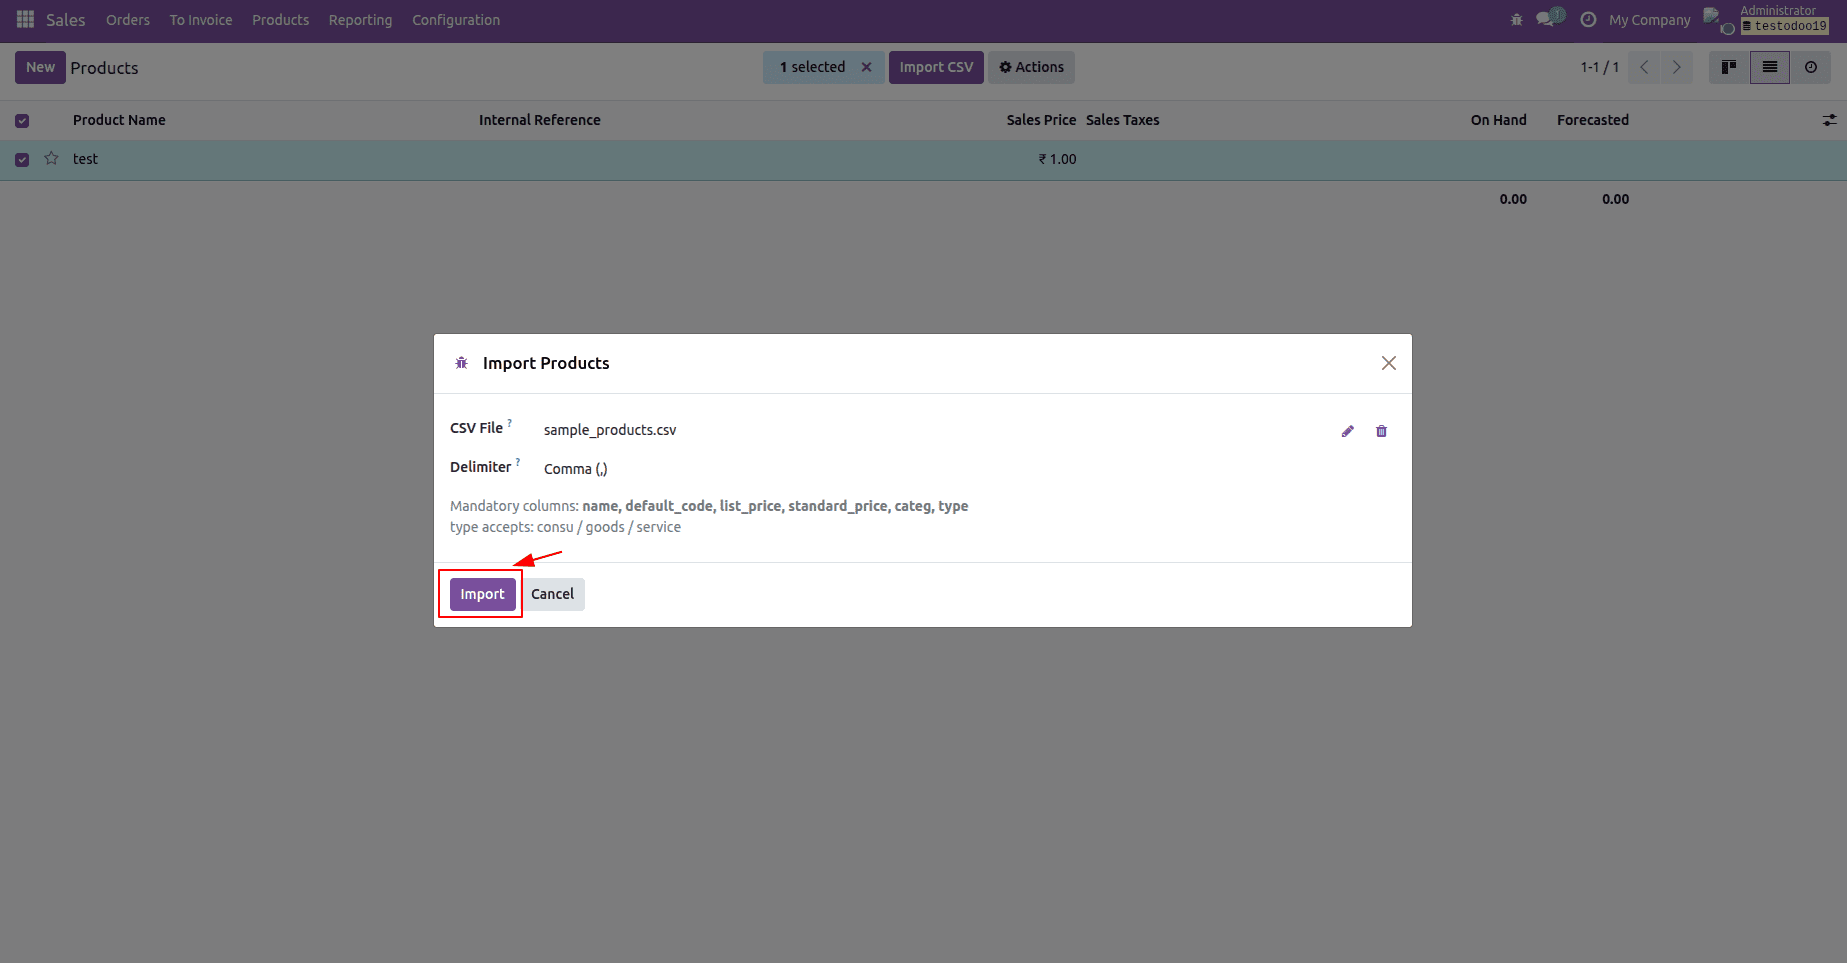Edit the CSV file with pencil icon
The image size is (1847, 963).
coord(1348,431)
